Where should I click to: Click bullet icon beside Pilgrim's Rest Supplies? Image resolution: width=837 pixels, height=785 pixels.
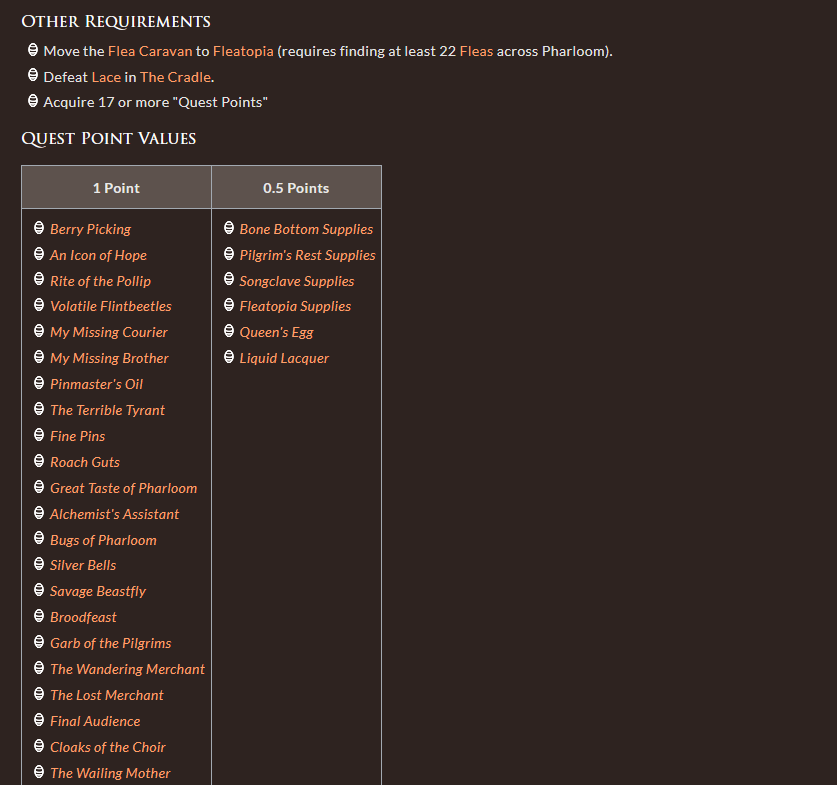point(229,253)
